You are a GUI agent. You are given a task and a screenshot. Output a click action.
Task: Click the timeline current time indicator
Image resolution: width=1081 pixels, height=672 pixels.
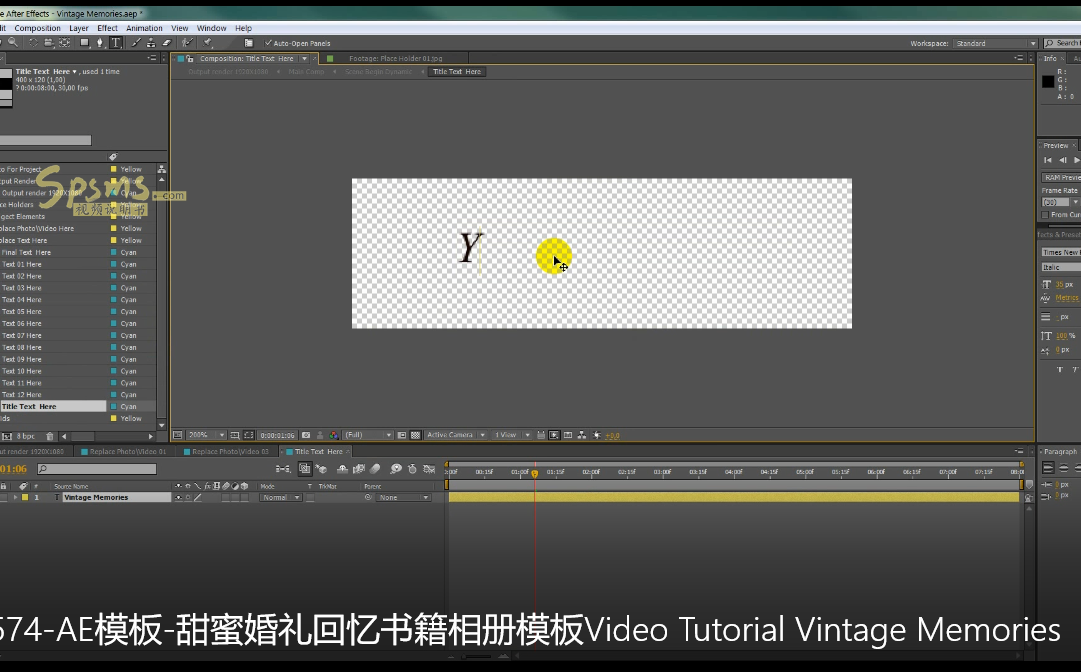pos(534,473)
